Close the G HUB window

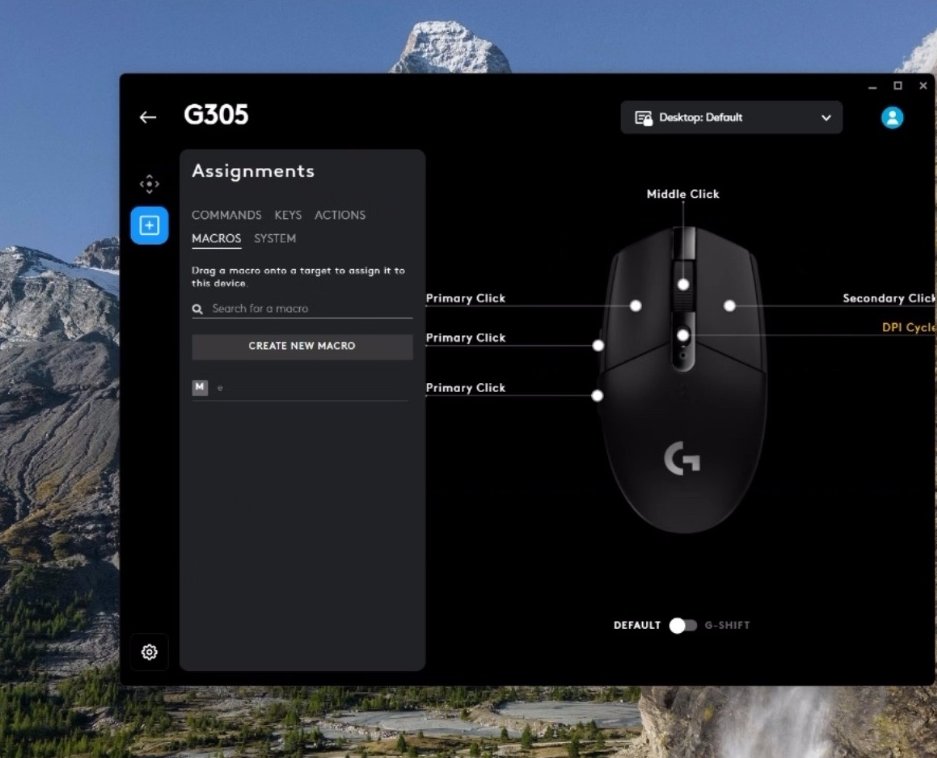(x=923, y=86)
